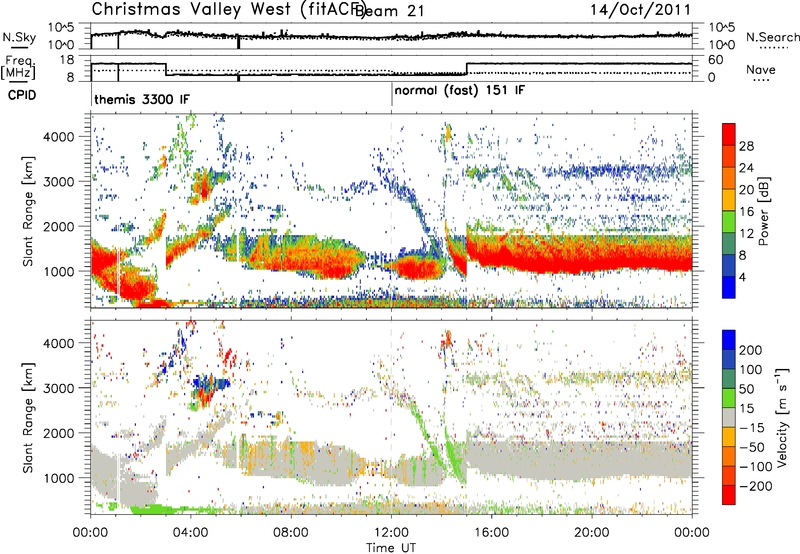Click the blue top of the velocity color bar

(x=729, y=340)
